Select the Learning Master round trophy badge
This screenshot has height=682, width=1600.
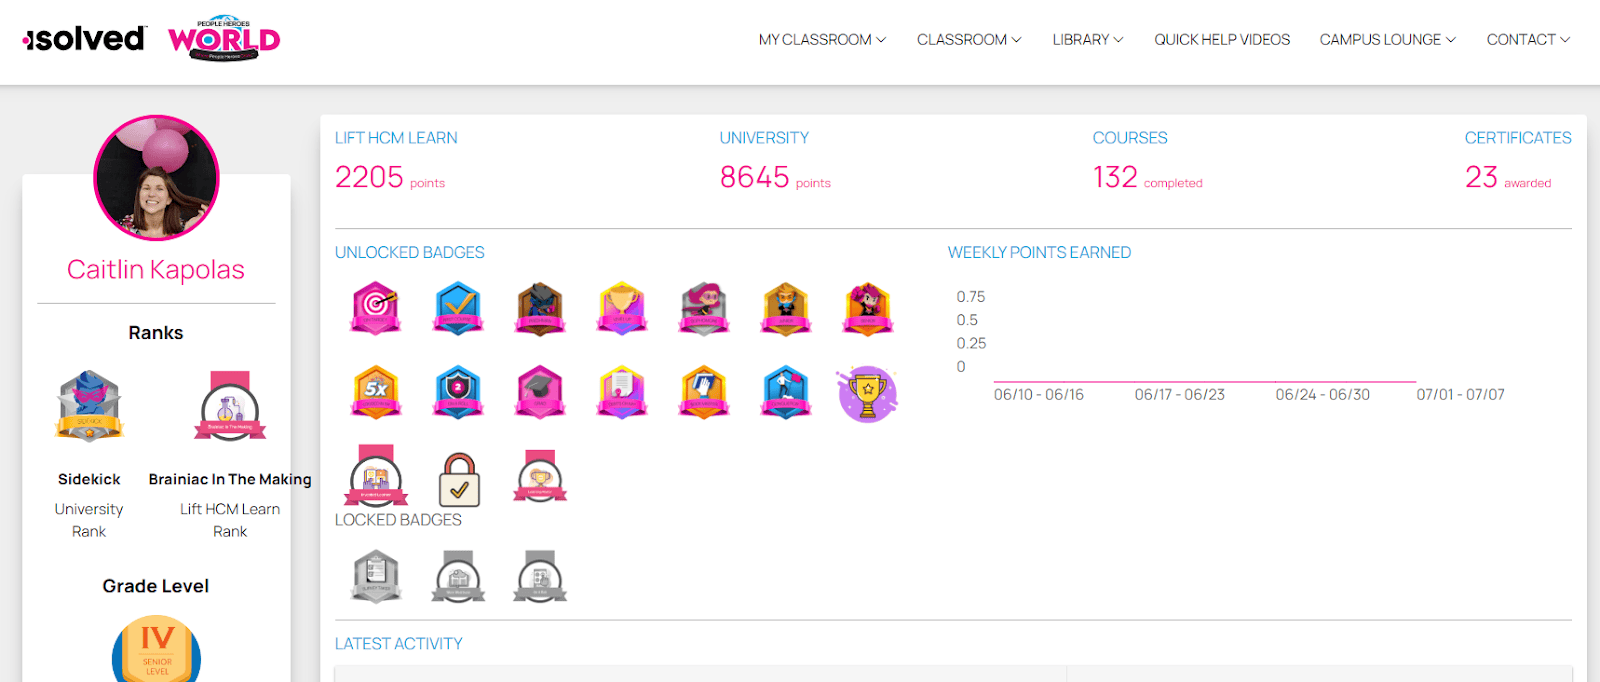coord(540,476)
